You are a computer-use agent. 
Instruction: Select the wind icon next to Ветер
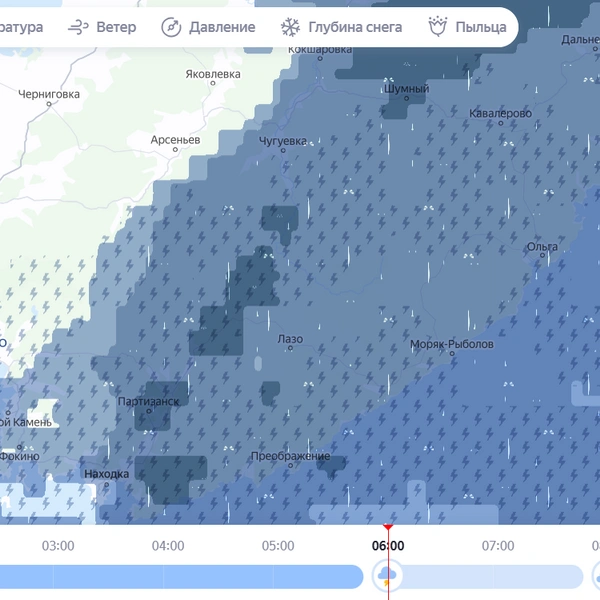click(x=78, y=27)
